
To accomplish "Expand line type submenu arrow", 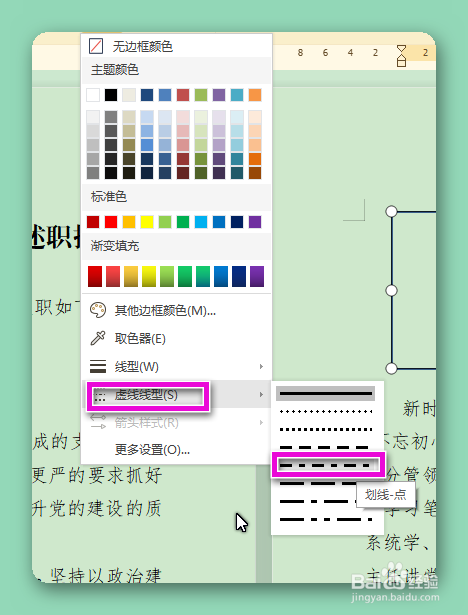I will tap(261, 366).
